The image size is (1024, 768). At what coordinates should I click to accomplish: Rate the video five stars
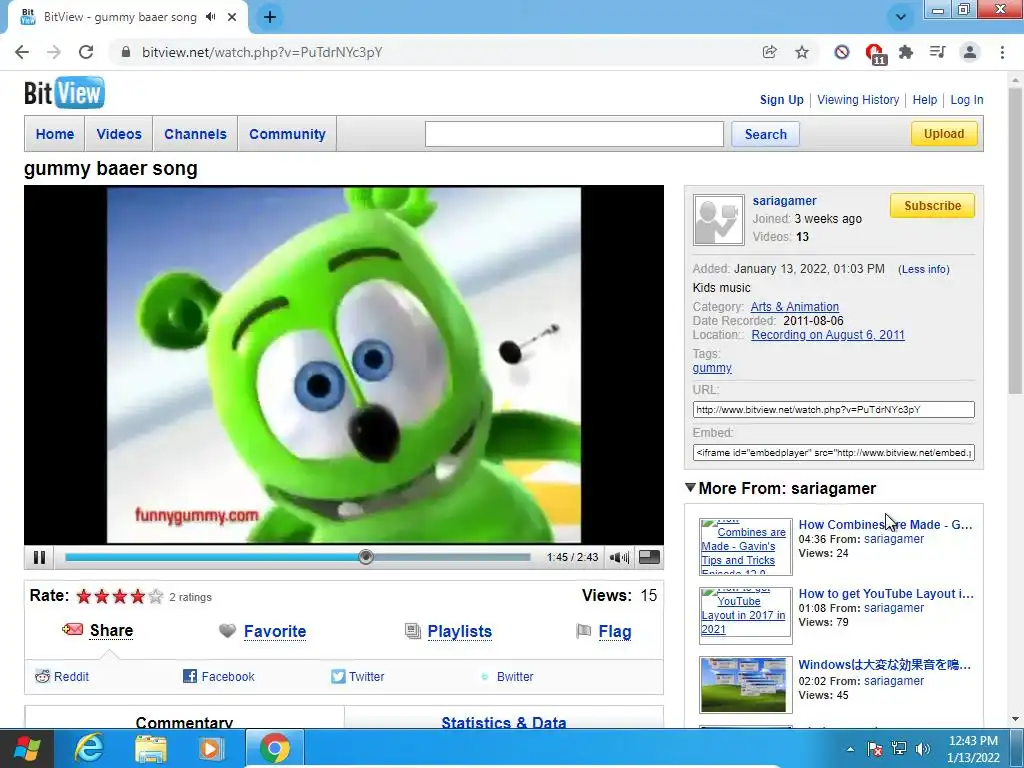pyautogui.click(x=155, y=596)
